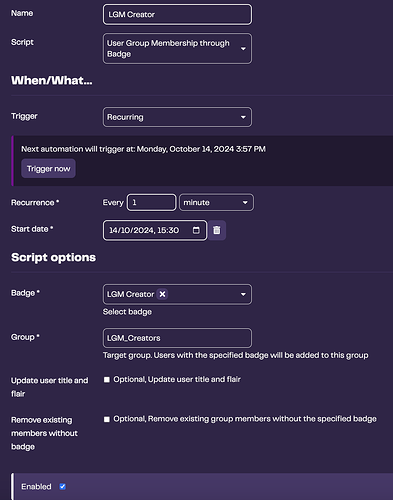Expand the Badge dropdown arrow
Viewport: 393px width, 500px height.
pyautogui.click(x=243, y=294)
